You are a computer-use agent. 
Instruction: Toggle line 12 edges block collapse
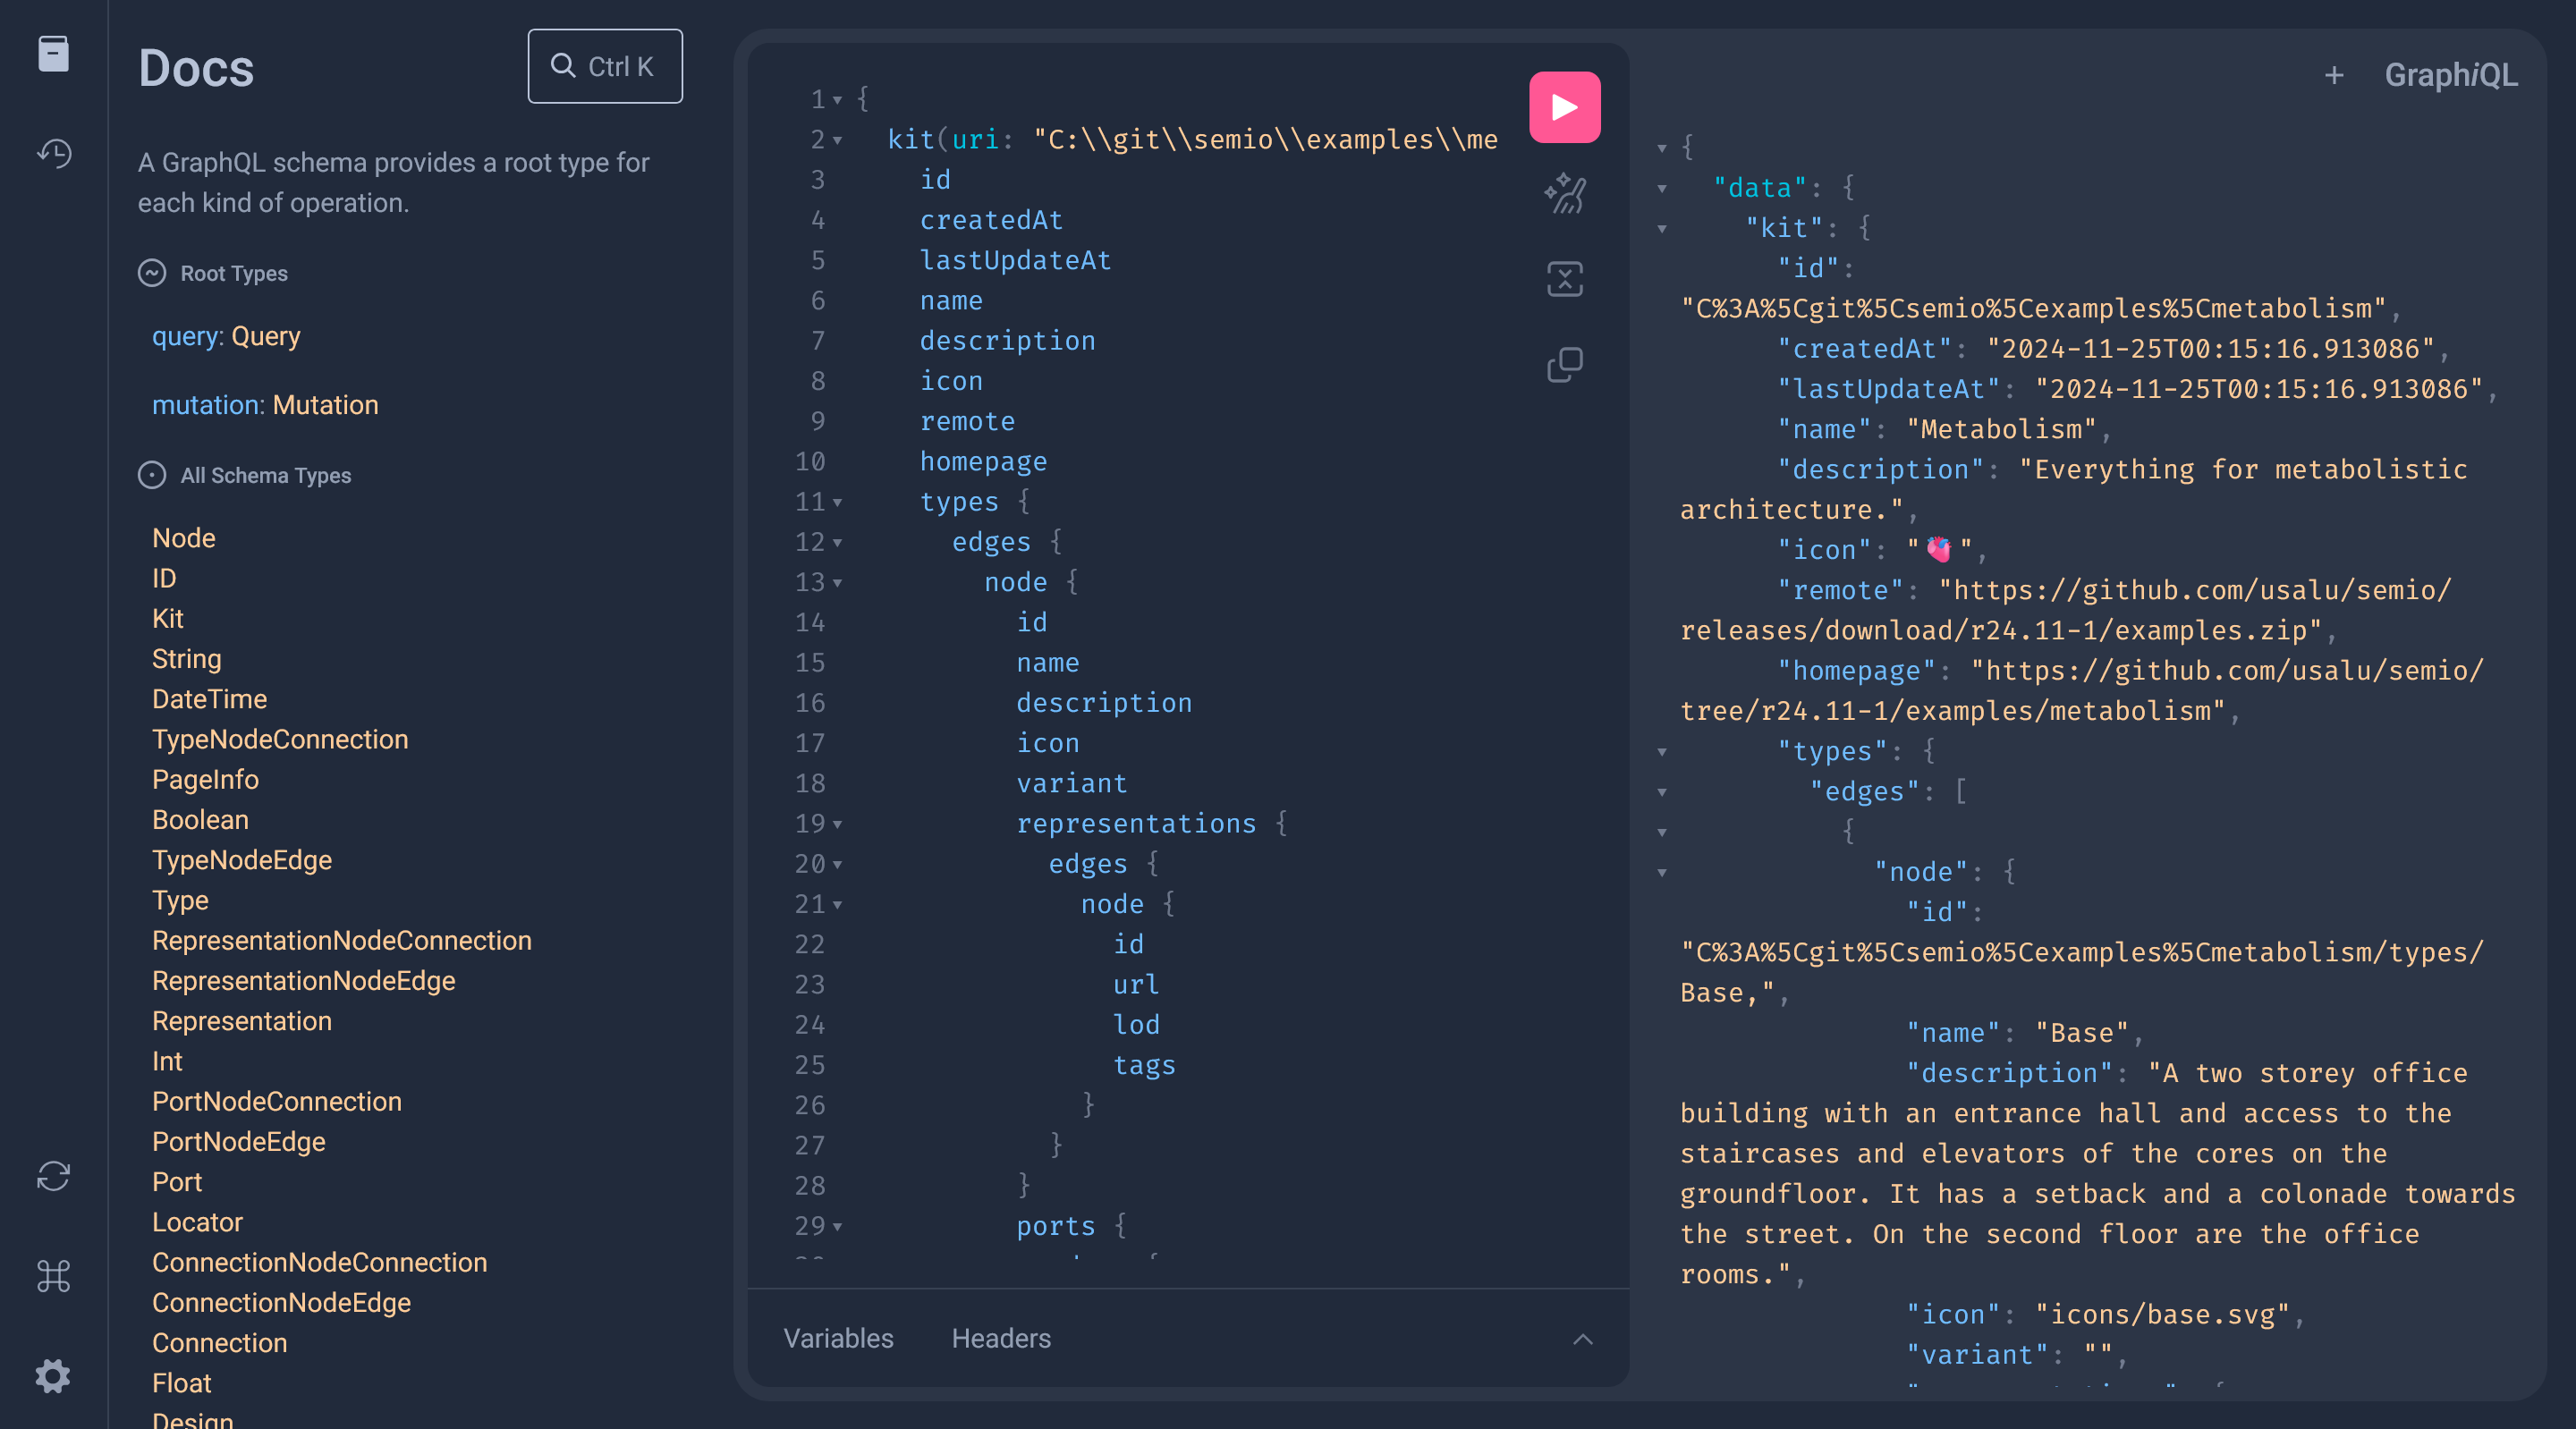click(843, 542)
